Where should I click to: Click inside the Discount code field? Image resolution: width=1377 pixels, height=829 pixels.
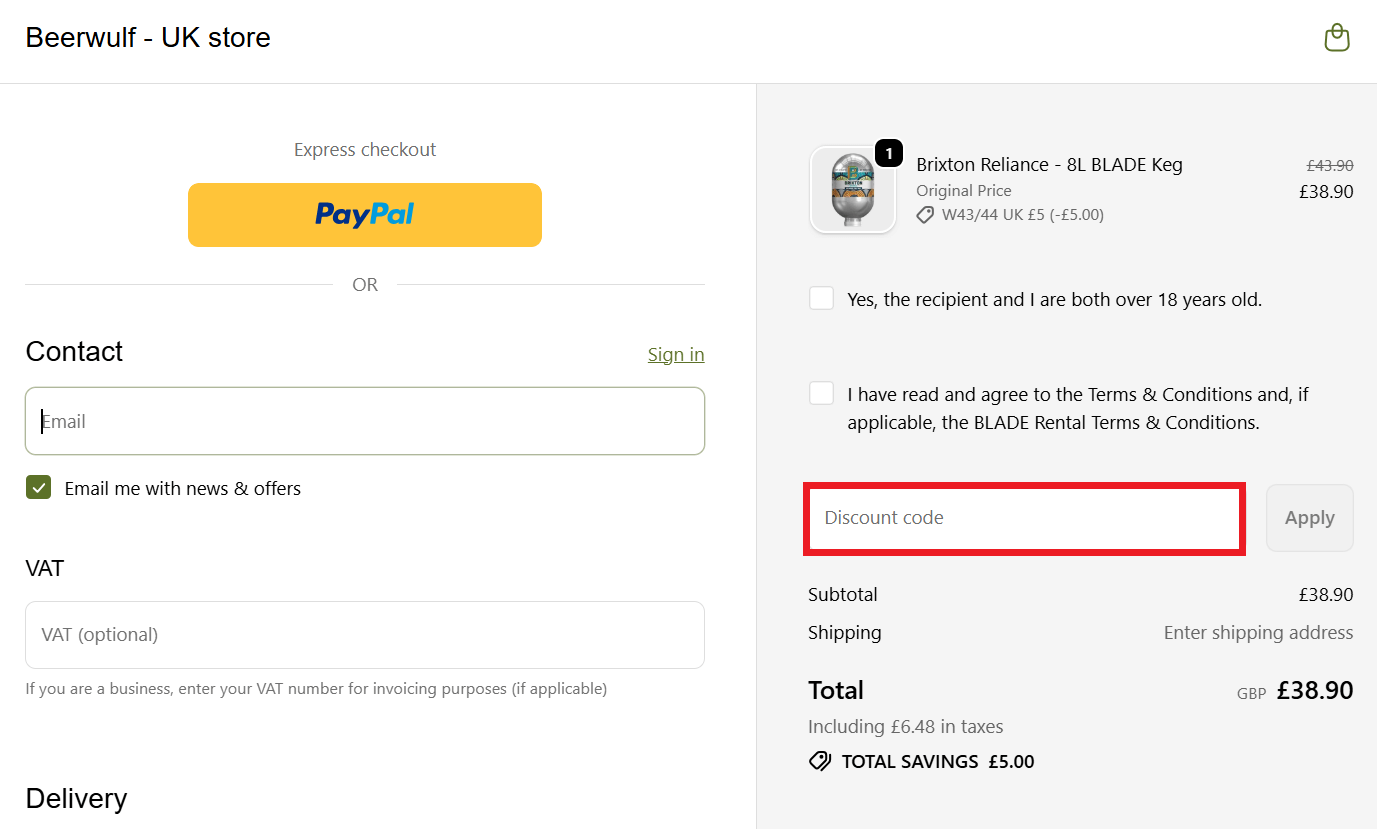[x=1024, y=517]
